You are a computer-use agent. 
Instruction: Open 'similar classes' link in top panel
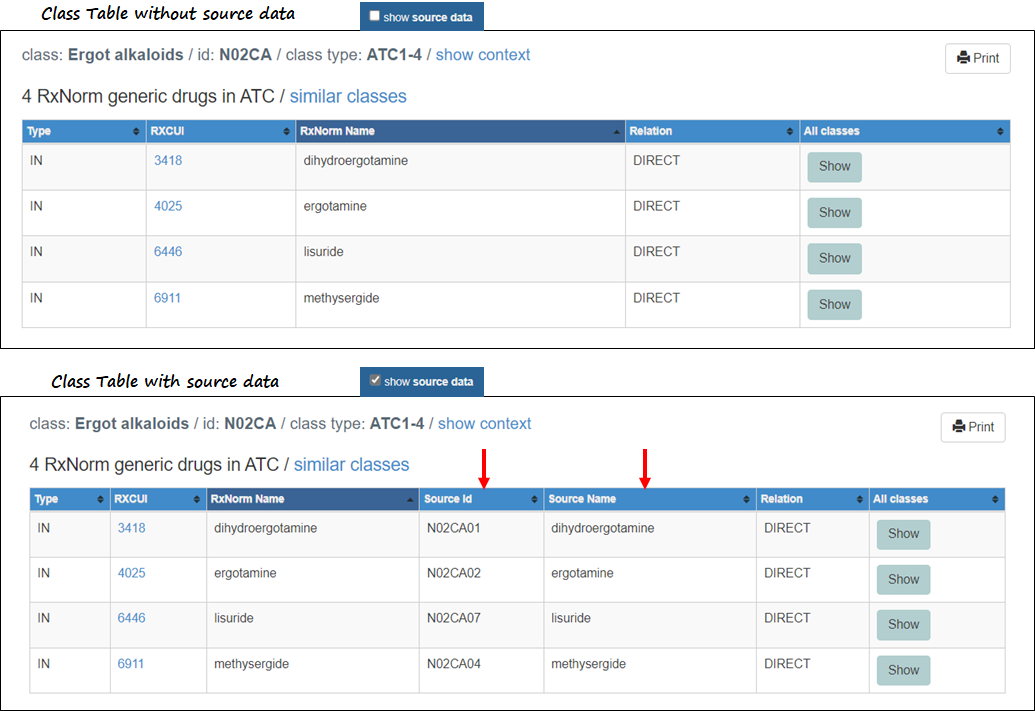348,96
